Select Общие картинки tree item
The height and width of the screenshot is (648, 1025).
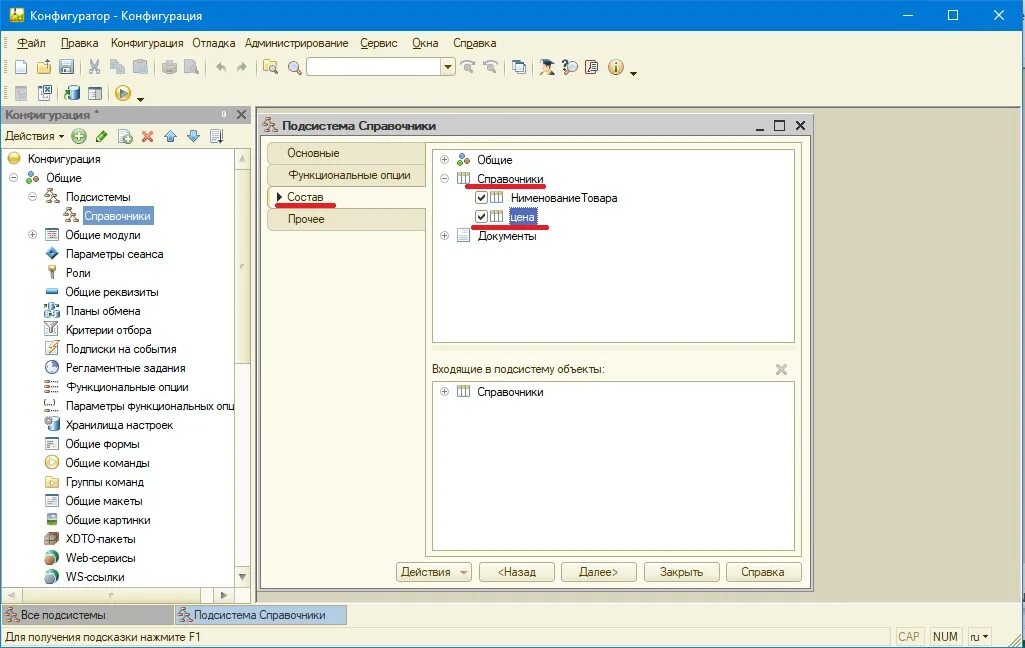point(108,520)
